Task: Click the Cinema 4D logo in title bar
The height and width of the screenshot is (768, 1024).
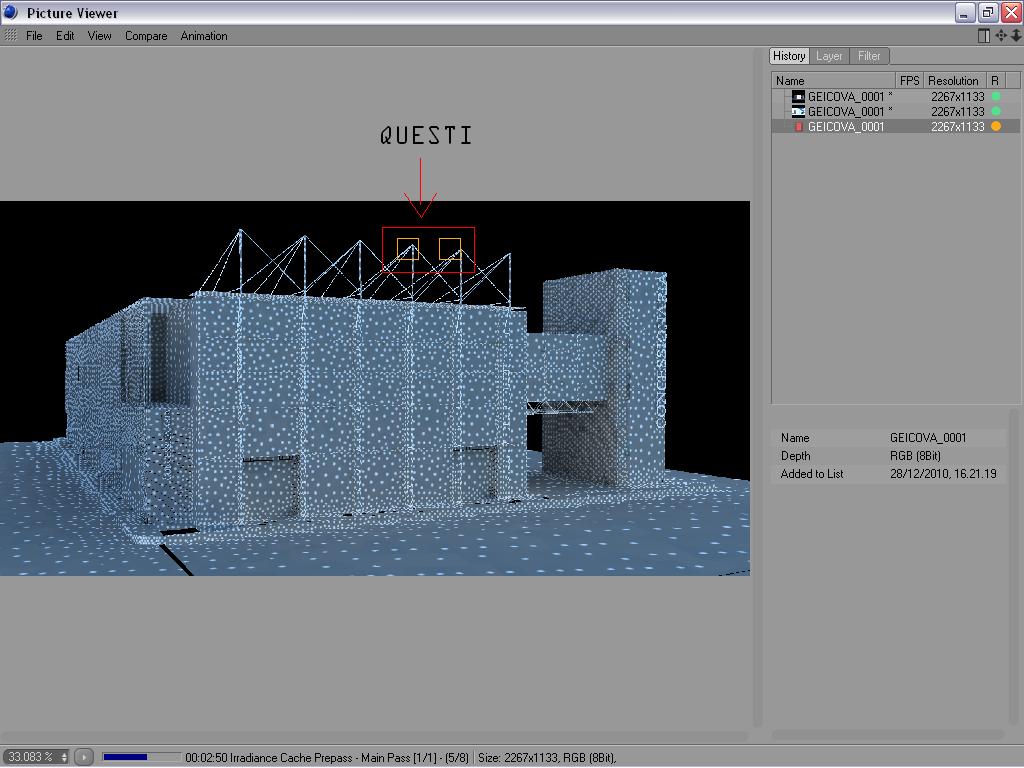Action: (x=10, y=12)
